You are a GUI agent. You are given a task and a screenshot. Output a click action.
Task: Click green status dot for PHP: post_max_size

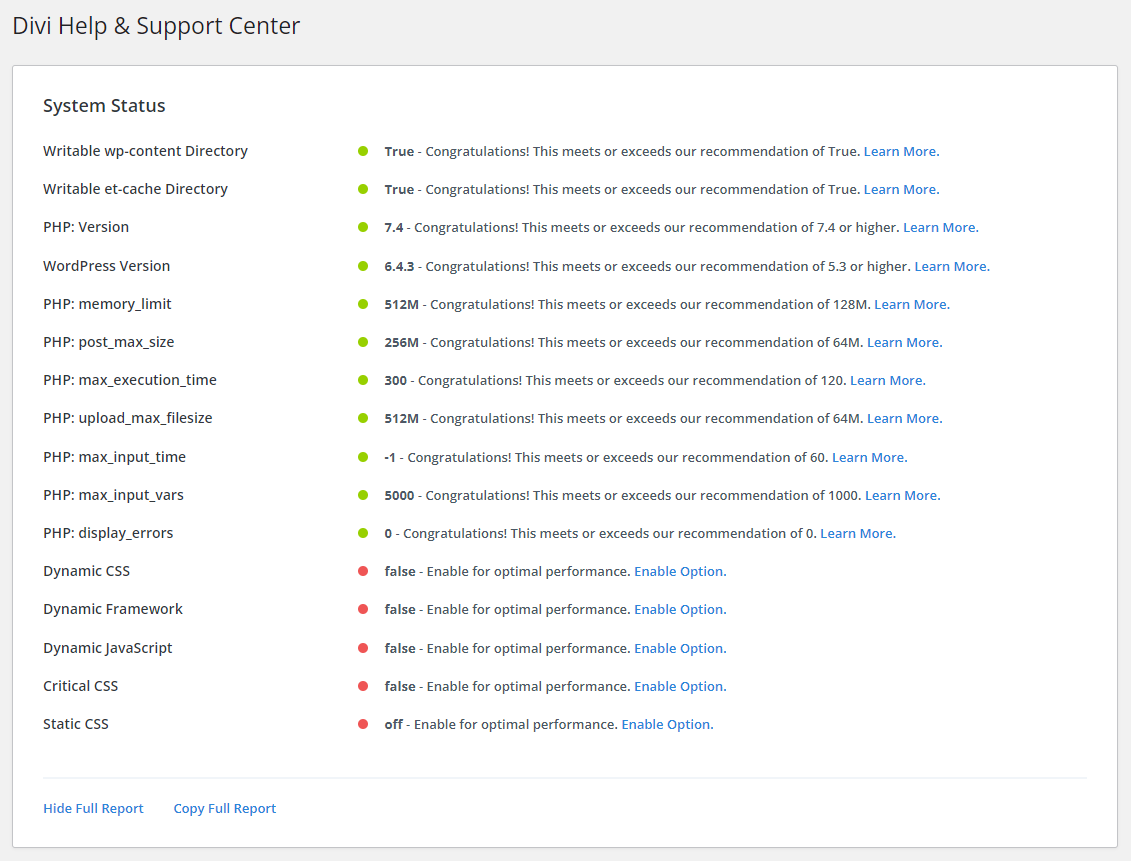(x=363, y=342)
